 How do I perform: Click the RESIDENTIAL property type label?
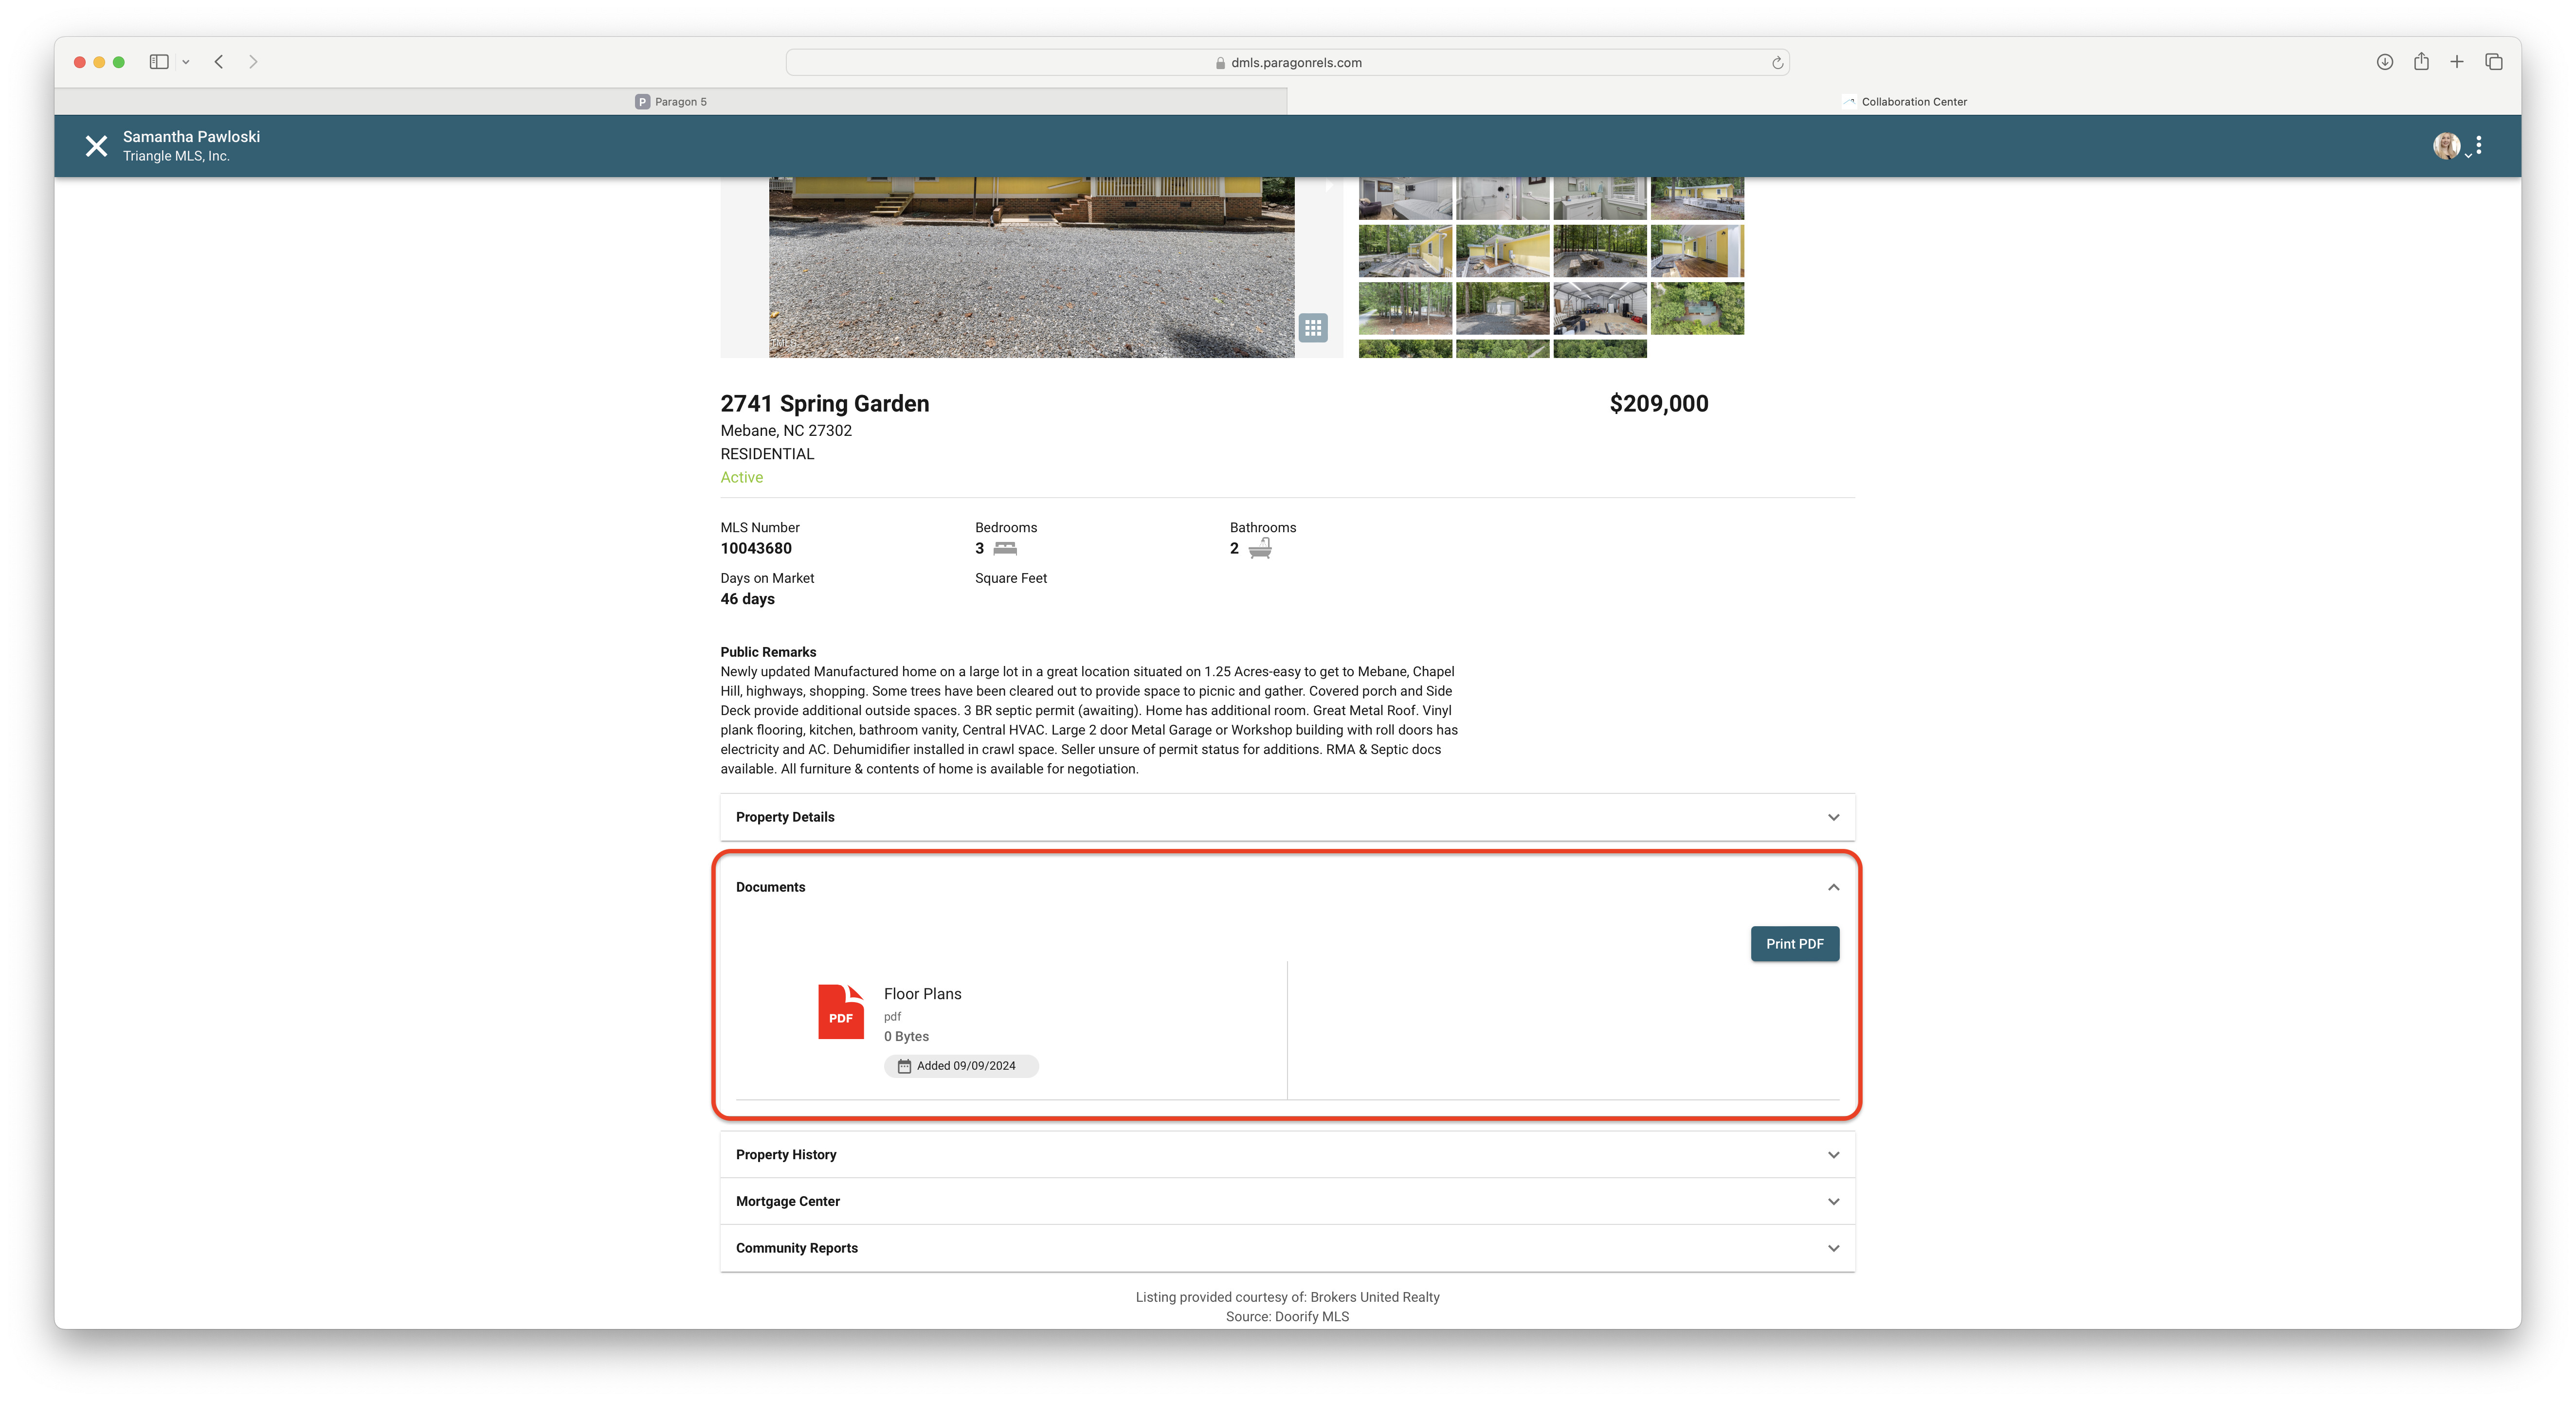(x=767, y=454)
